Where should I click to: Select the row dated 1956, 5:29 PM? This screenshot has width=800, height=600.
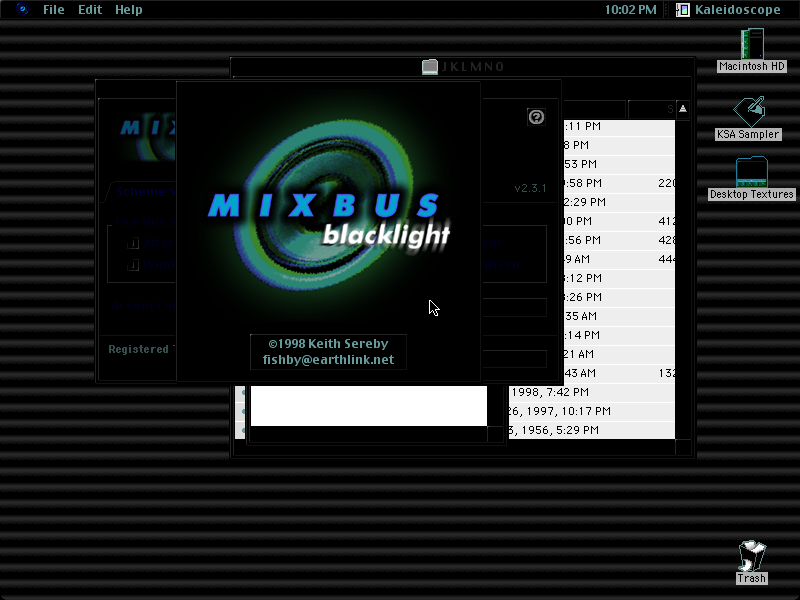coord(592,430)
